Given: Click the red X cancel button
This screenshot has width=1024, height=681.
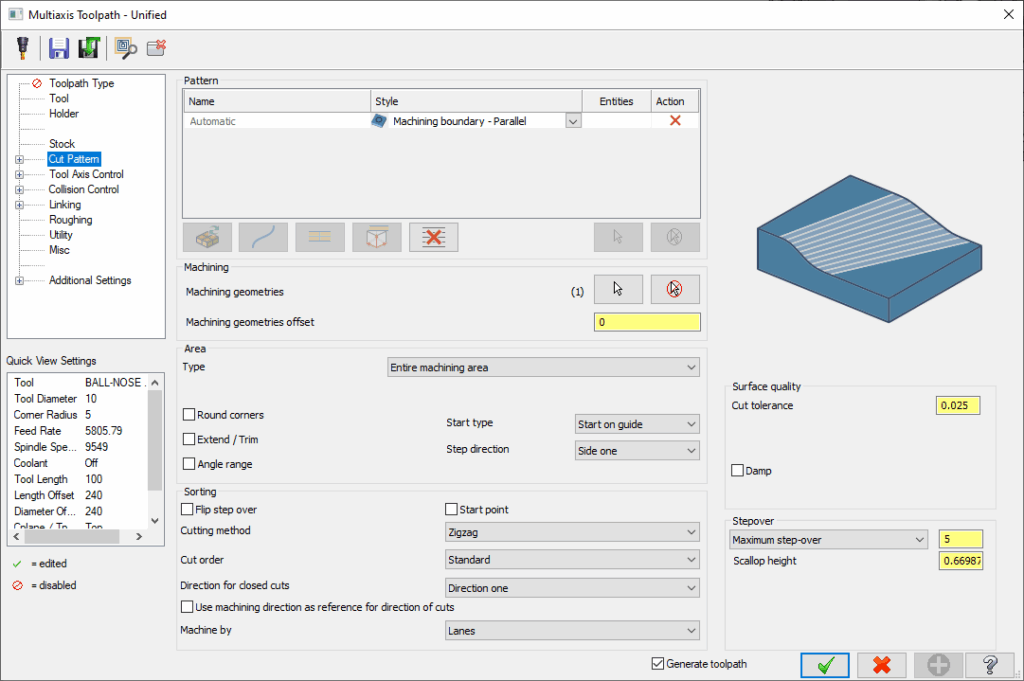Looking at the screenshot, I should click(882, 665).
